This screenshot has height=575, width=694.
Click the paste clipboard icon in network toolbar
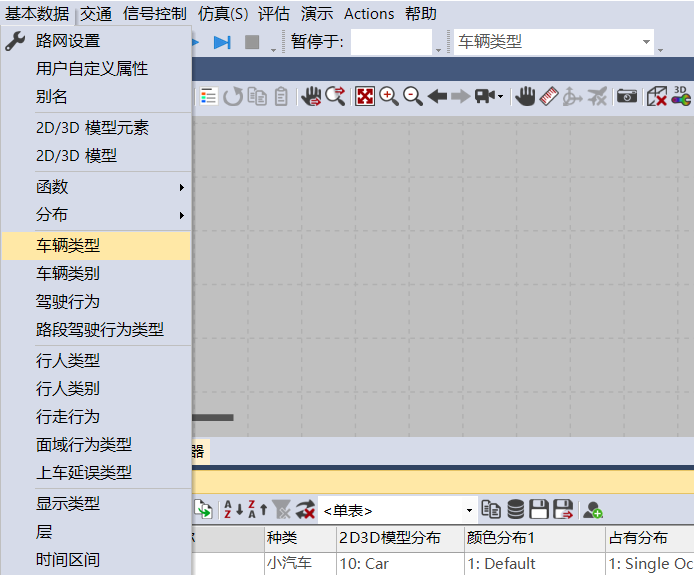[x=281, y=96]
